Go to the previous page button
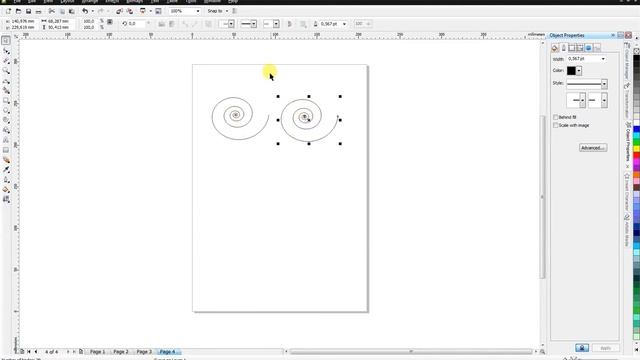Screen dimensions: 640x360 [x=36, y=351]
